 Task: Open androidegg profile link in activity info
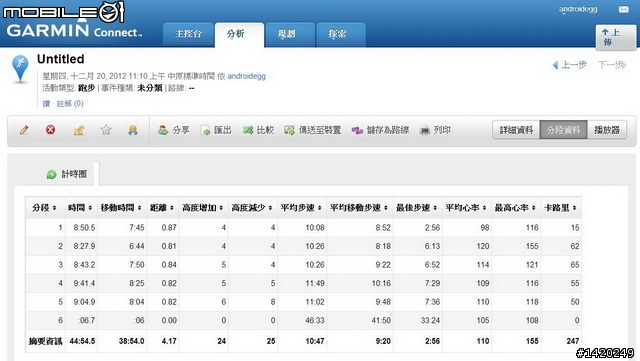tap(247, 76)
